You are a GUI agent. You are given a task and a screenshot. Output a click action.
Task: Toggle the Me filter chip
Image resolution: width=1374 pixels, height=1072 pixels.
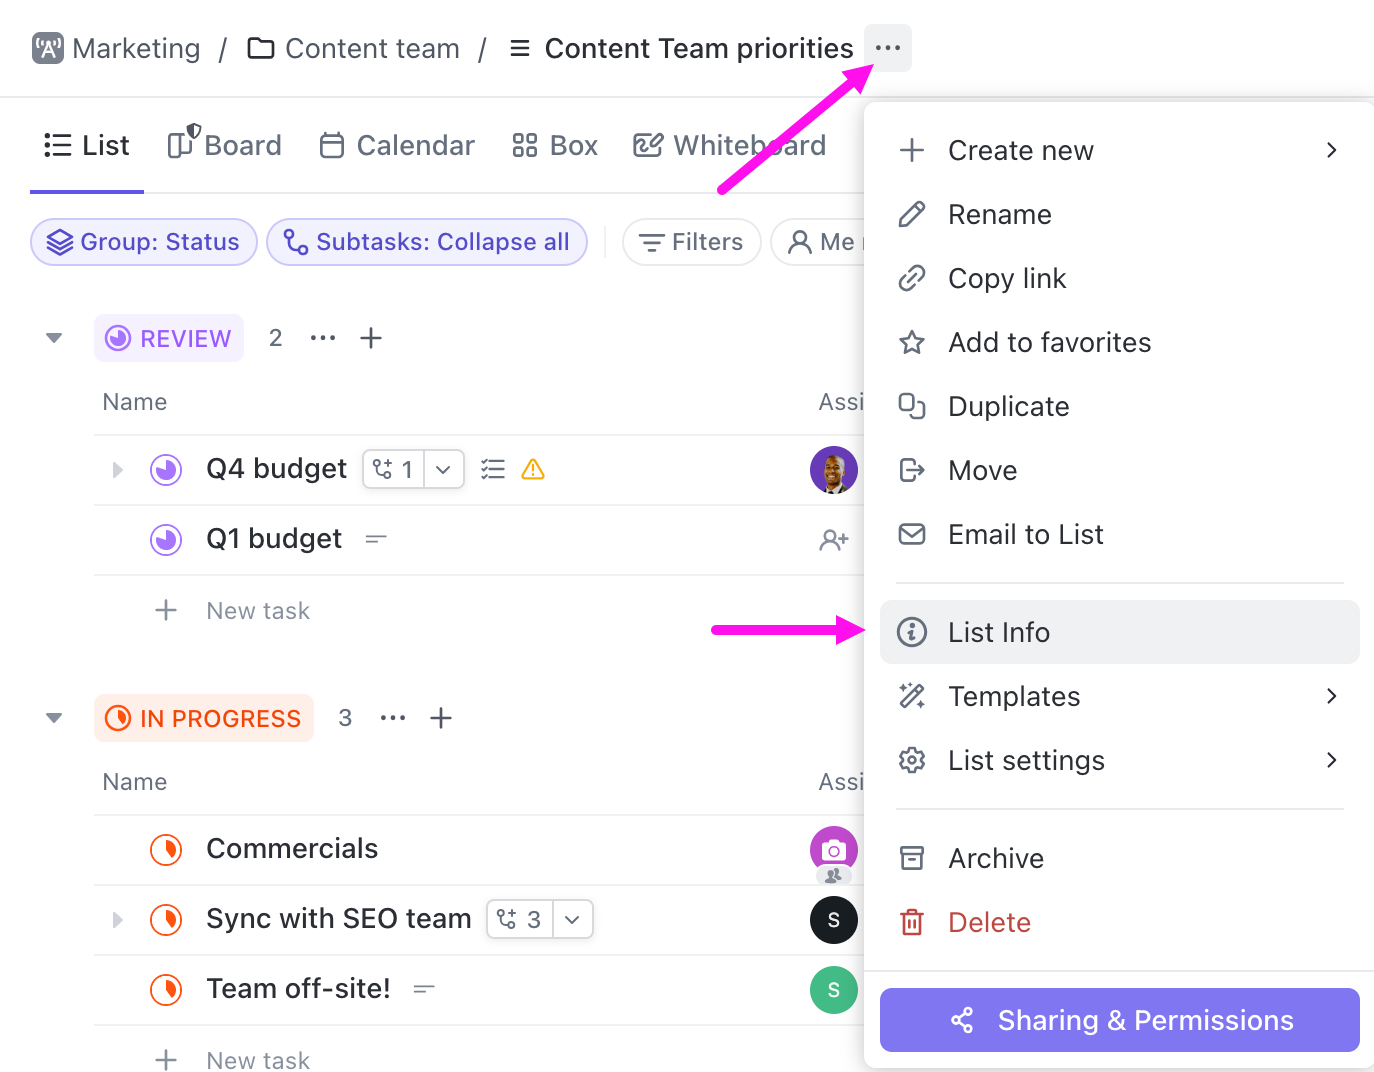tap(820, 242)
